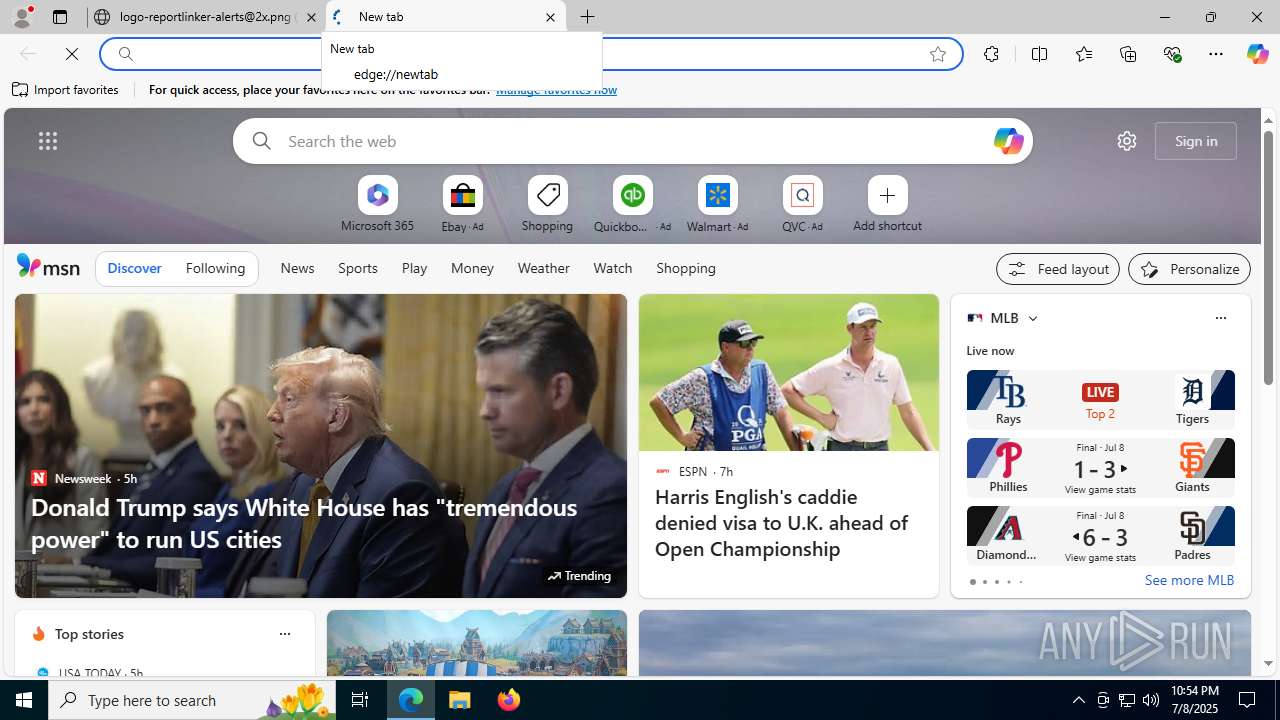Open the Phillies vs Giants game stats

(x=1100, y=467)
